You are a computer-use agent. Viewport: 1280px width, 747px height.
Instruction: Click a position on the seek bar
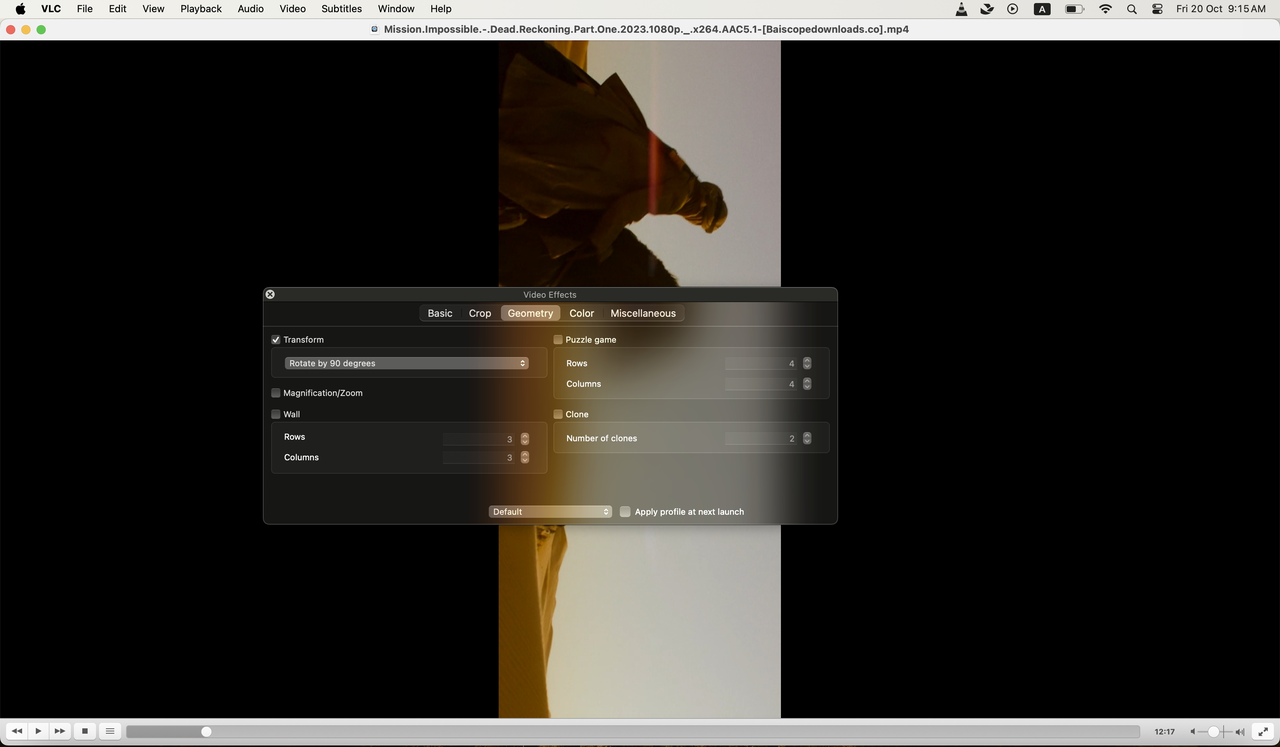(600, 731)
